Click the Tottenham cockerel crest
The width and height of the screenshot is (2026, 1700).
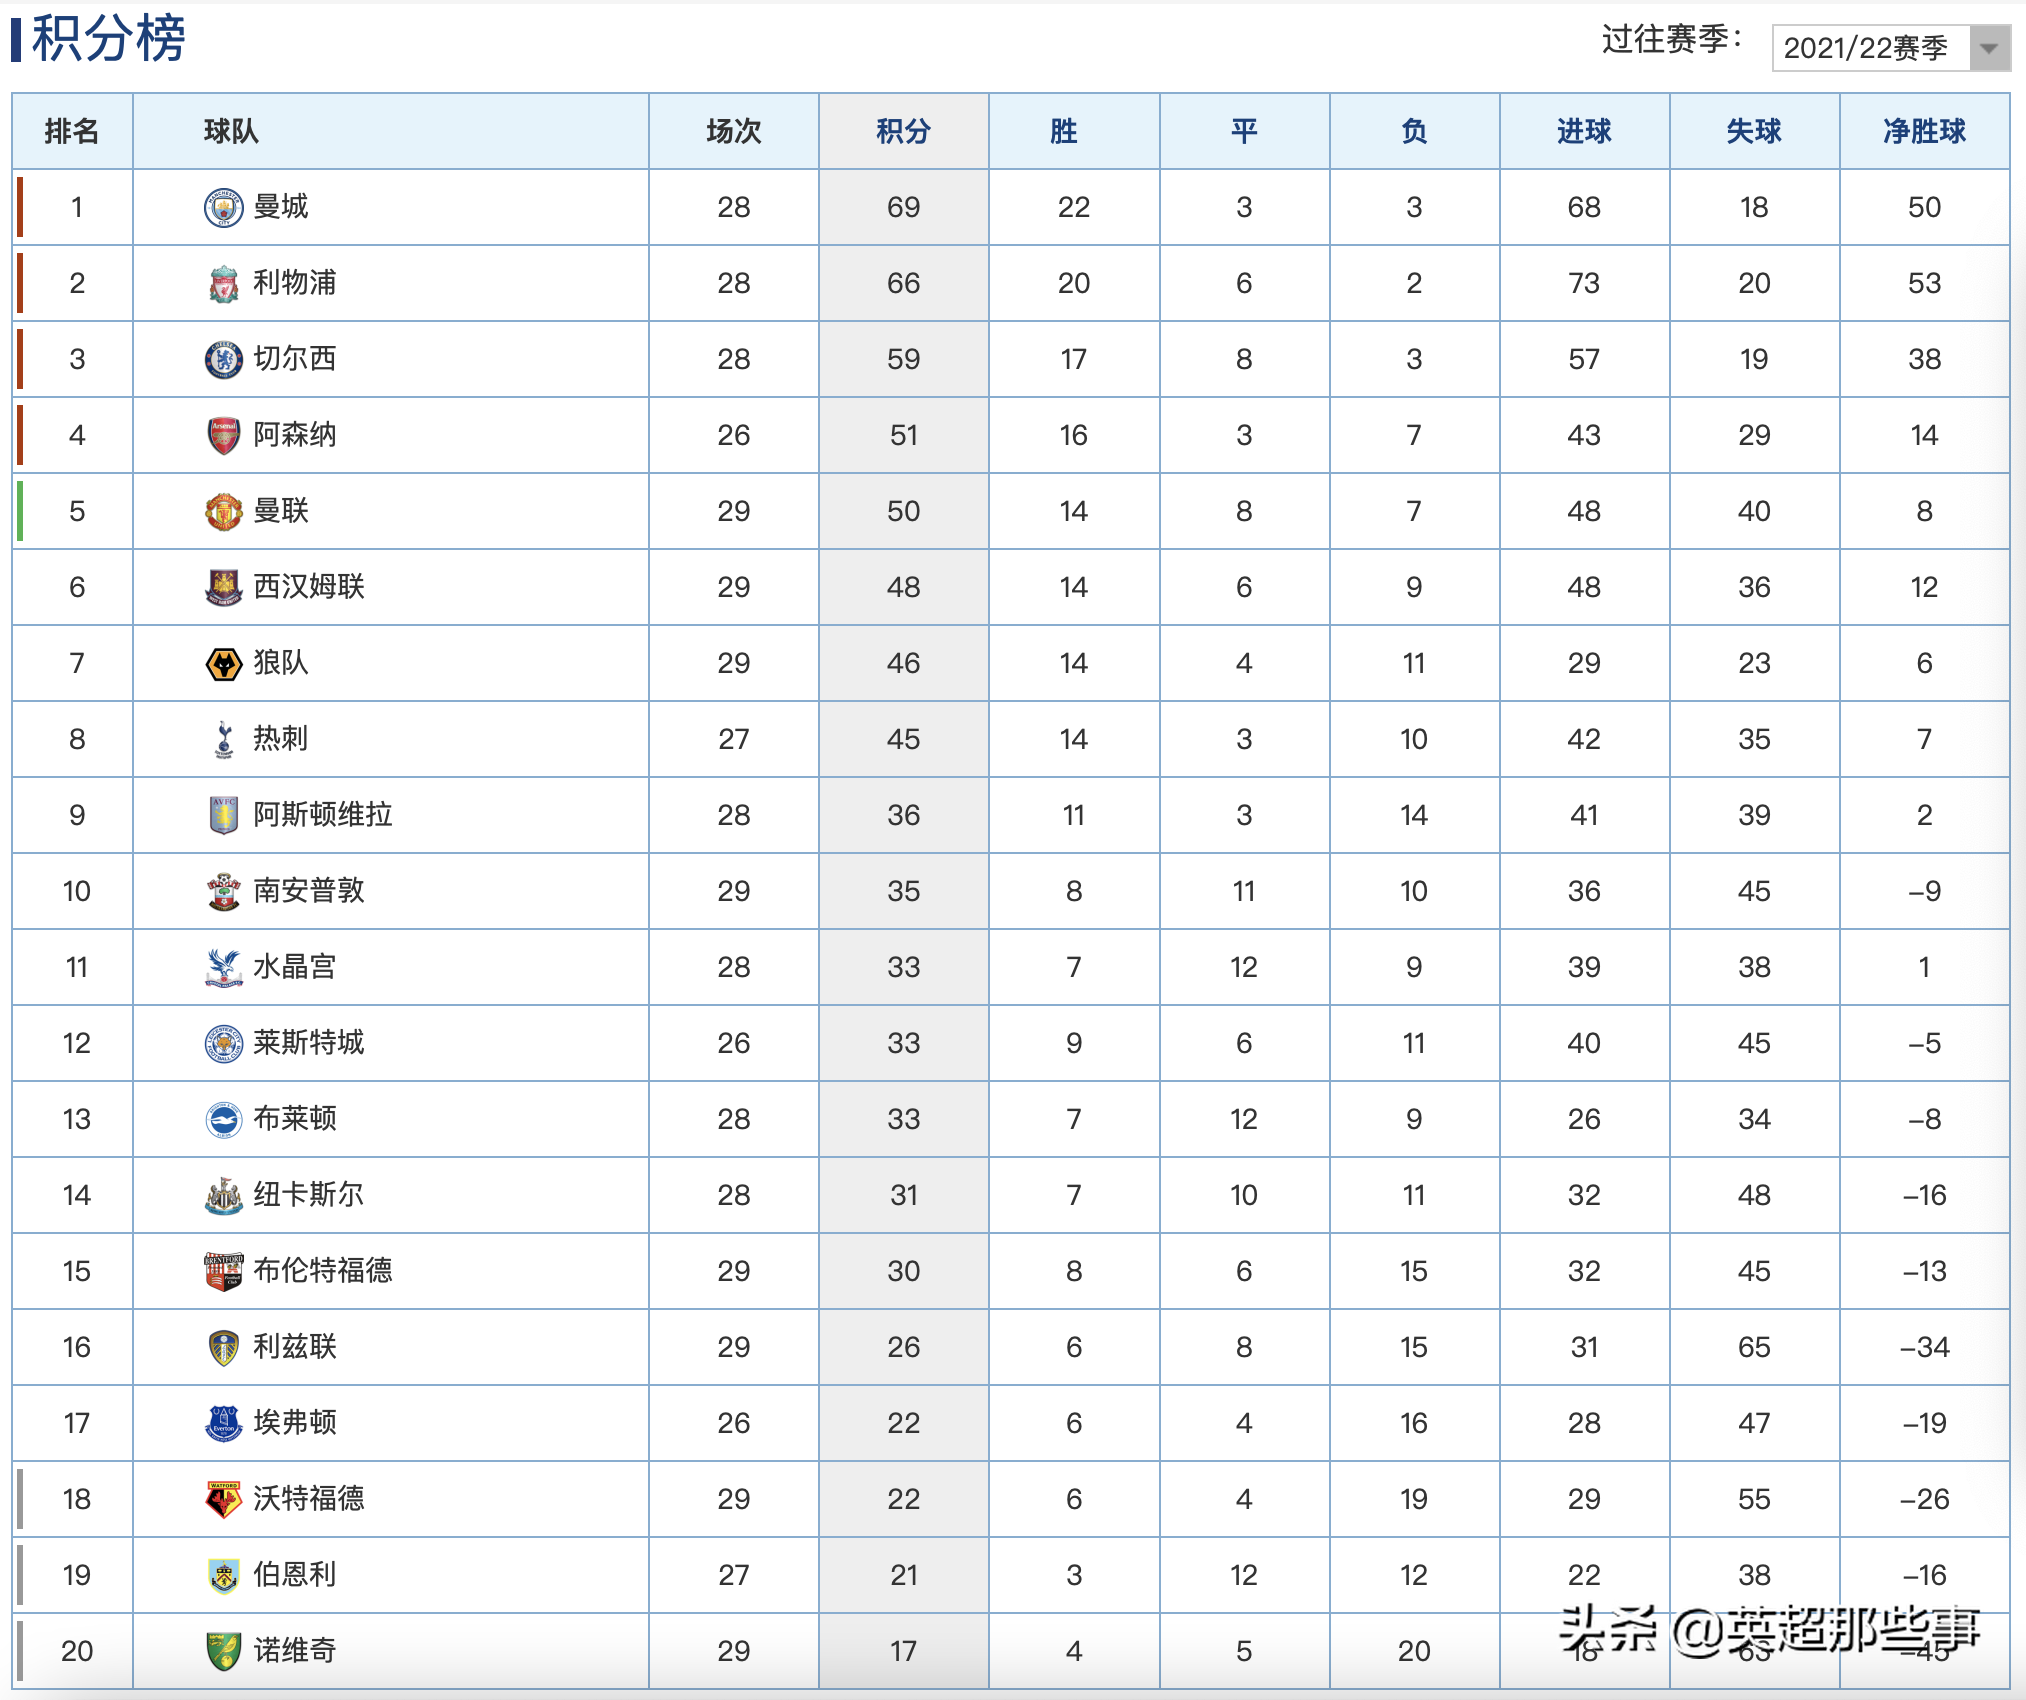(223, 740)
